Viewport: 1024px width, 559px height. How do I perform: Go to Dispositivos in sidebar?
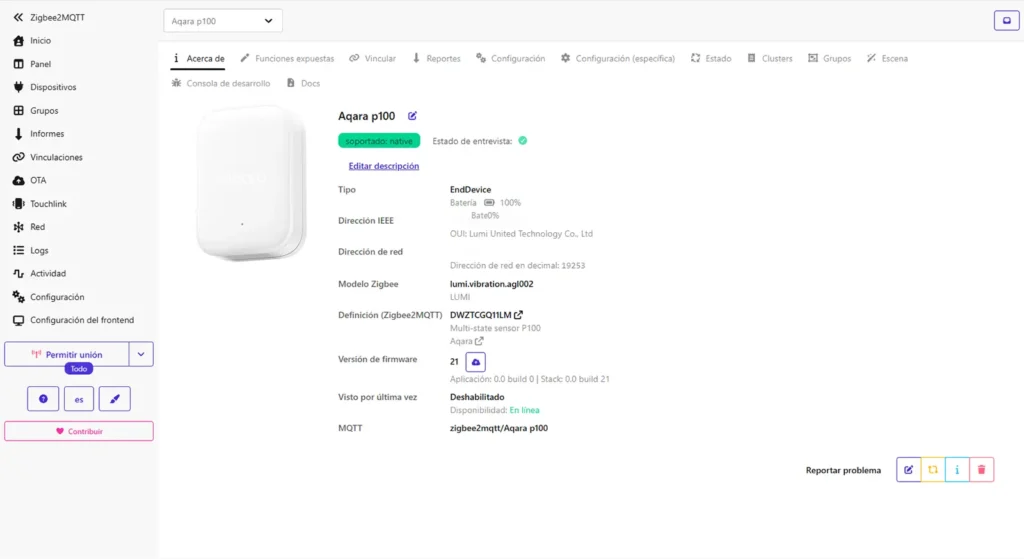[44, 87]
